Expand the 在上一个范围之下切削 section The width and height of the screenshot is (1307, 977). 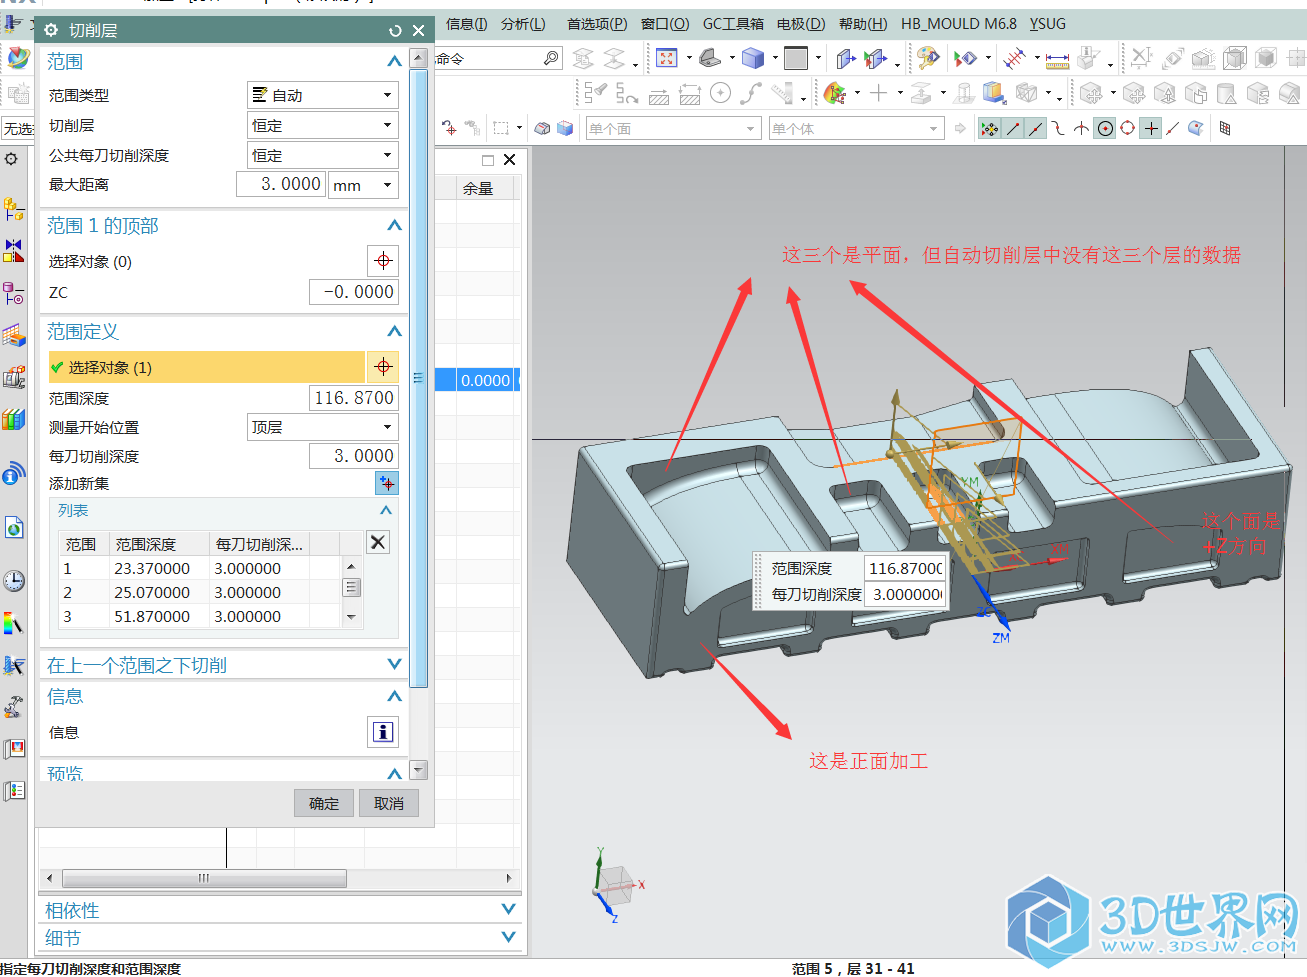394,664
